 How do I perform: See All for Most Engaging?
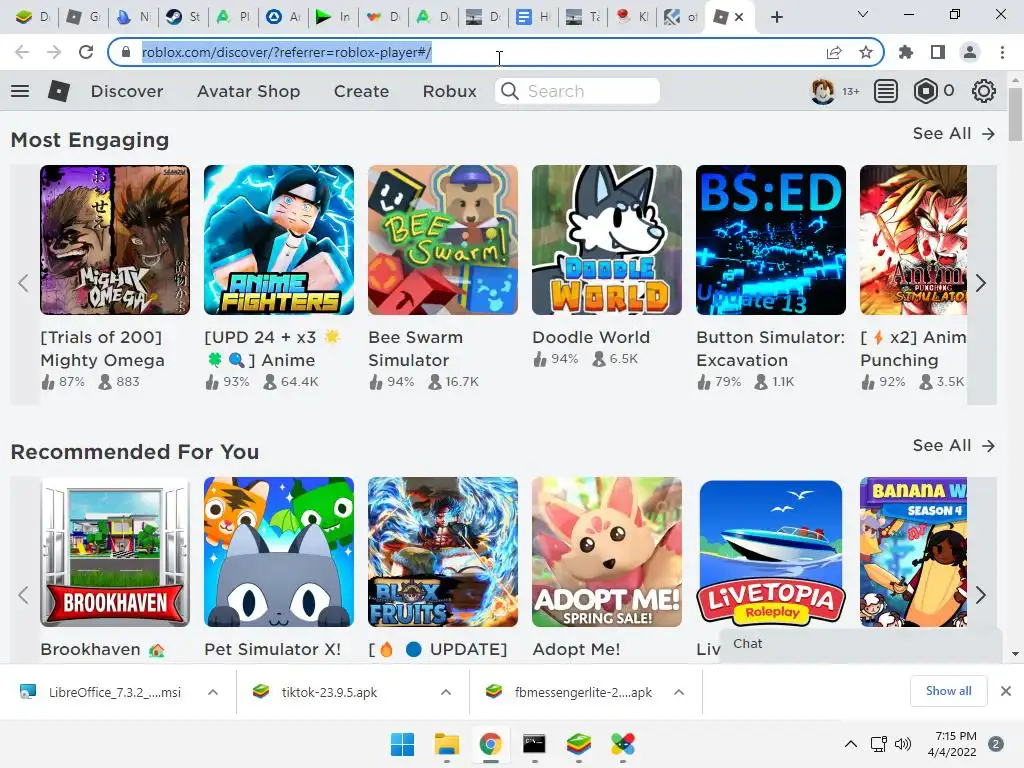(954, 134)
